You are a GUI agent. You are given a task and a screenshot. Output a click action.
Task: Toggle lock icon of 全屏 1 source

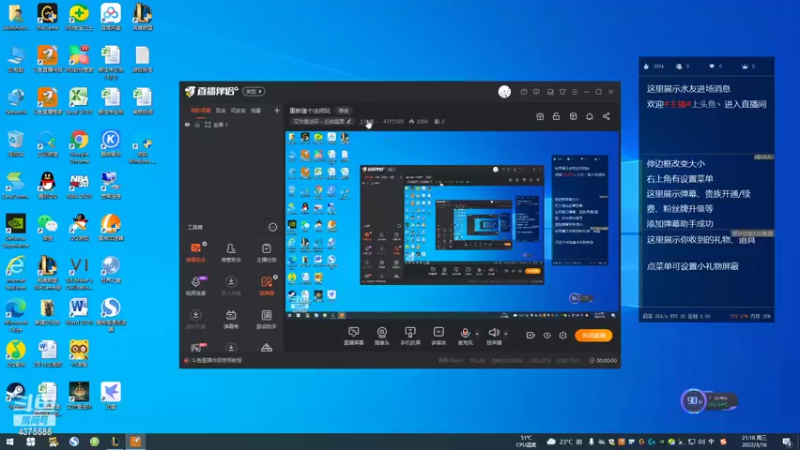(x=197, y=124)
